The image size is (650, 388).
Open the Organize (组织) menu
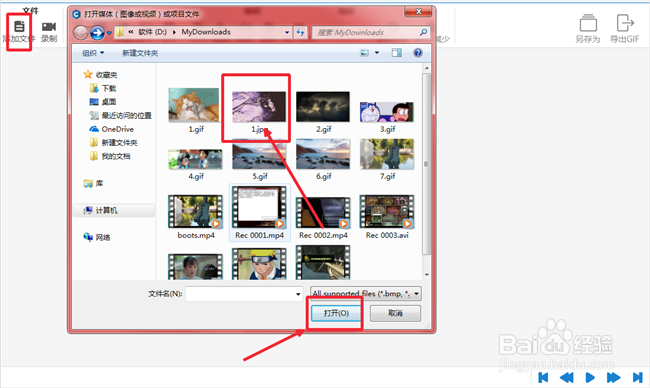[x=93, y=53]
